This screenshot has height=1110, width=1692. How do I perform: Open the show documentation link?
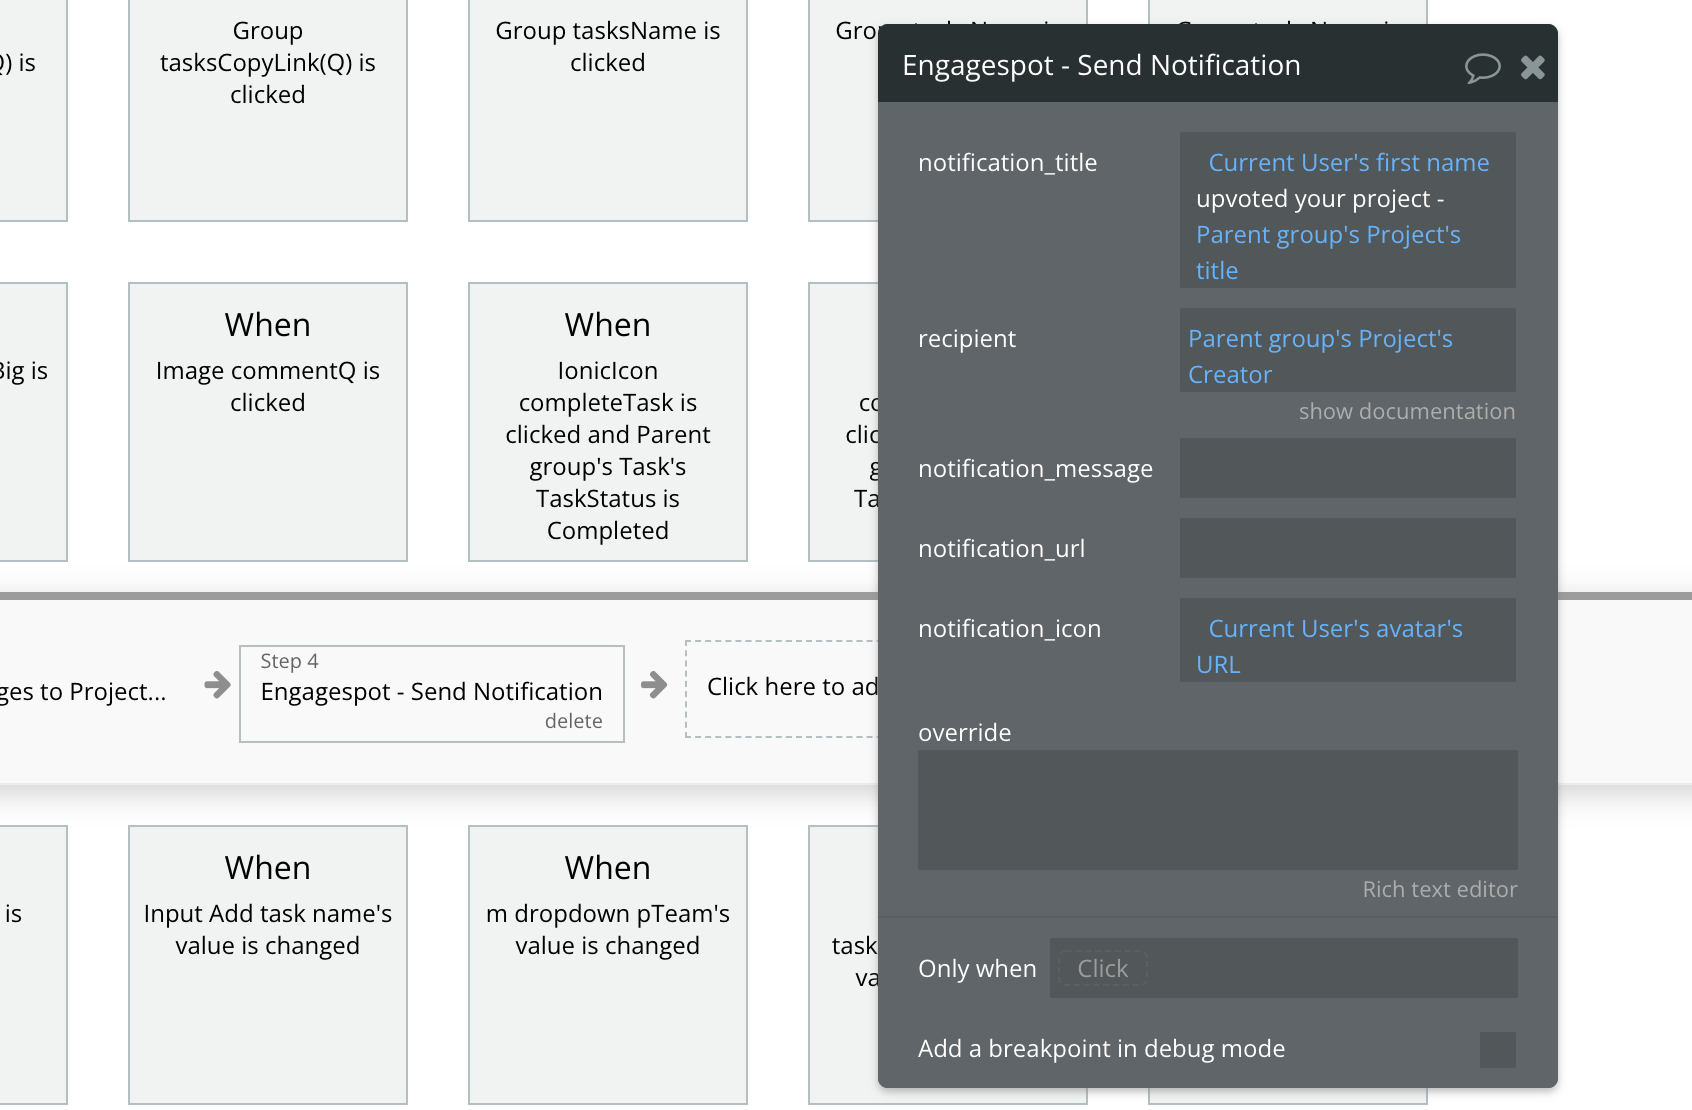coord(1406,411)
